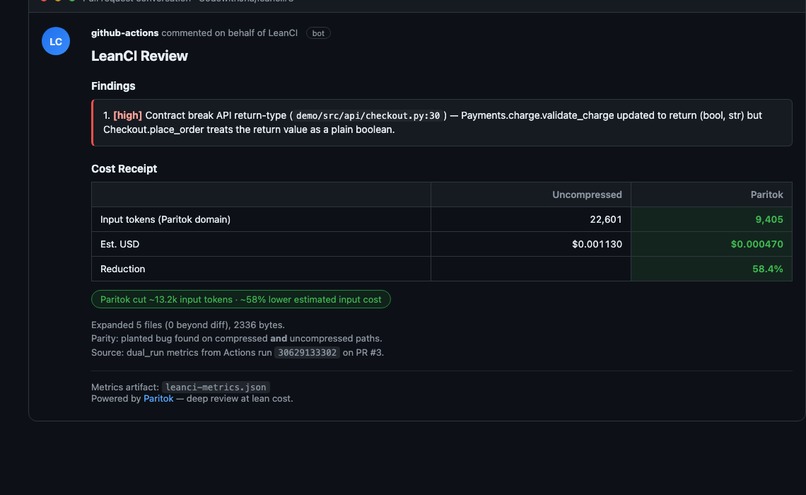Select the Findings heading
The height and width of the screenshot is (495, 806).
[x=113, y=86]
